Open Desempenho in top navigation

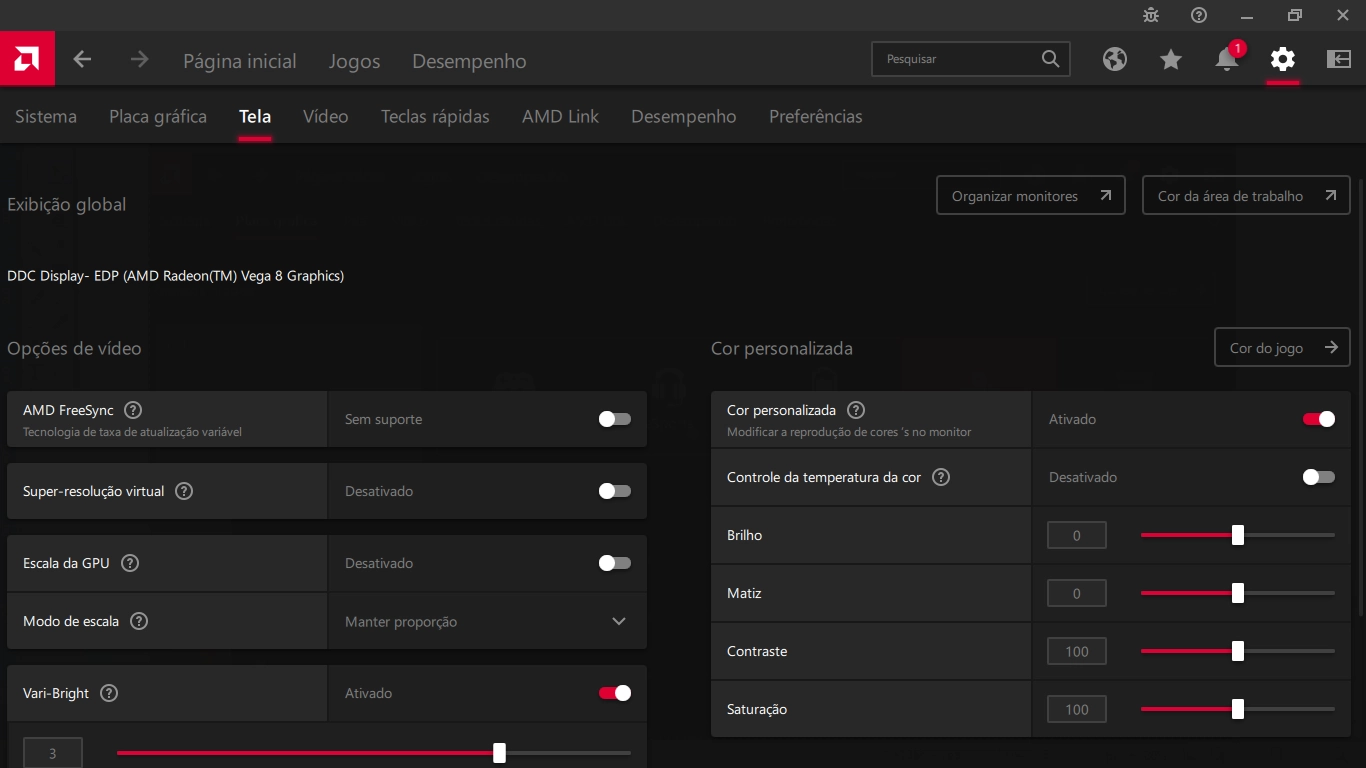tap(469, 61)
